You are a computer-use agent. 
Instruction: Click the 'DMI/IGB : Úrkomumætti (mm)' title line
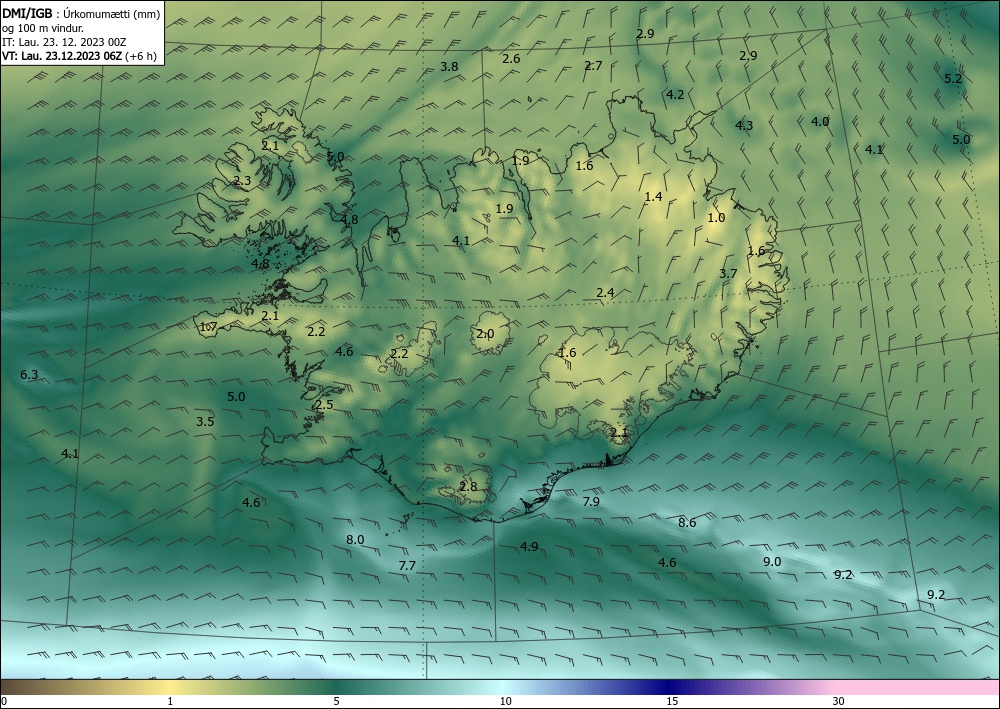(81, 13)
